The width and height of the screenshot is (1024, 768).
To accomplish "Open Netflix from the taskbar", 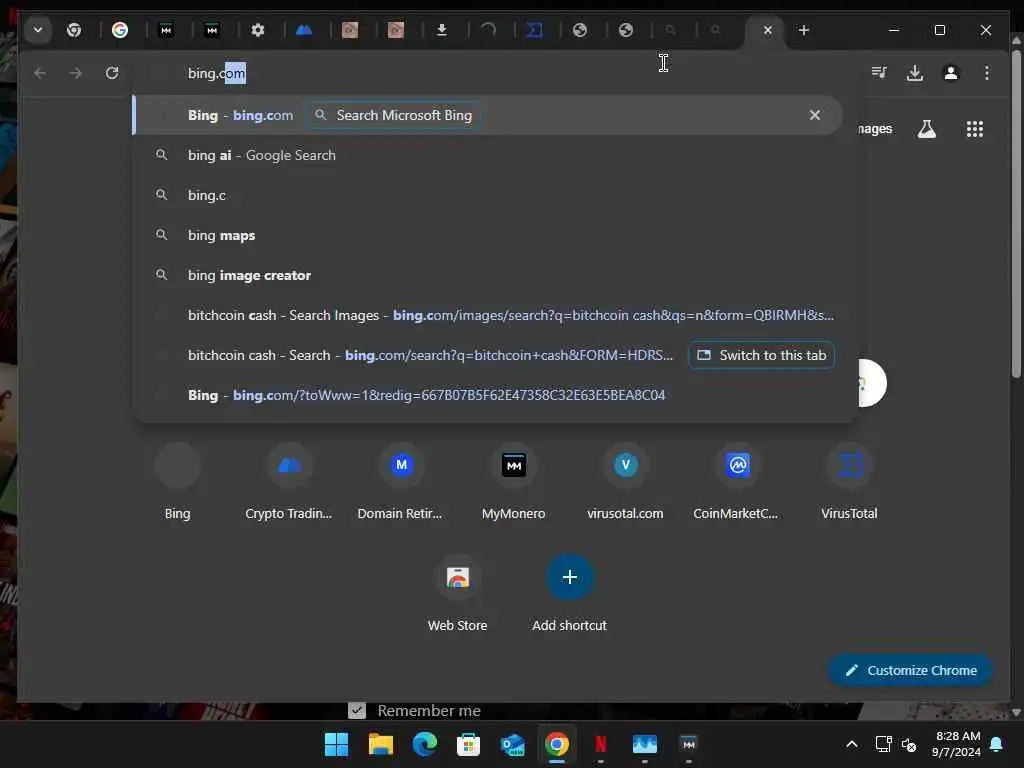I will click(x=601, y=744).
